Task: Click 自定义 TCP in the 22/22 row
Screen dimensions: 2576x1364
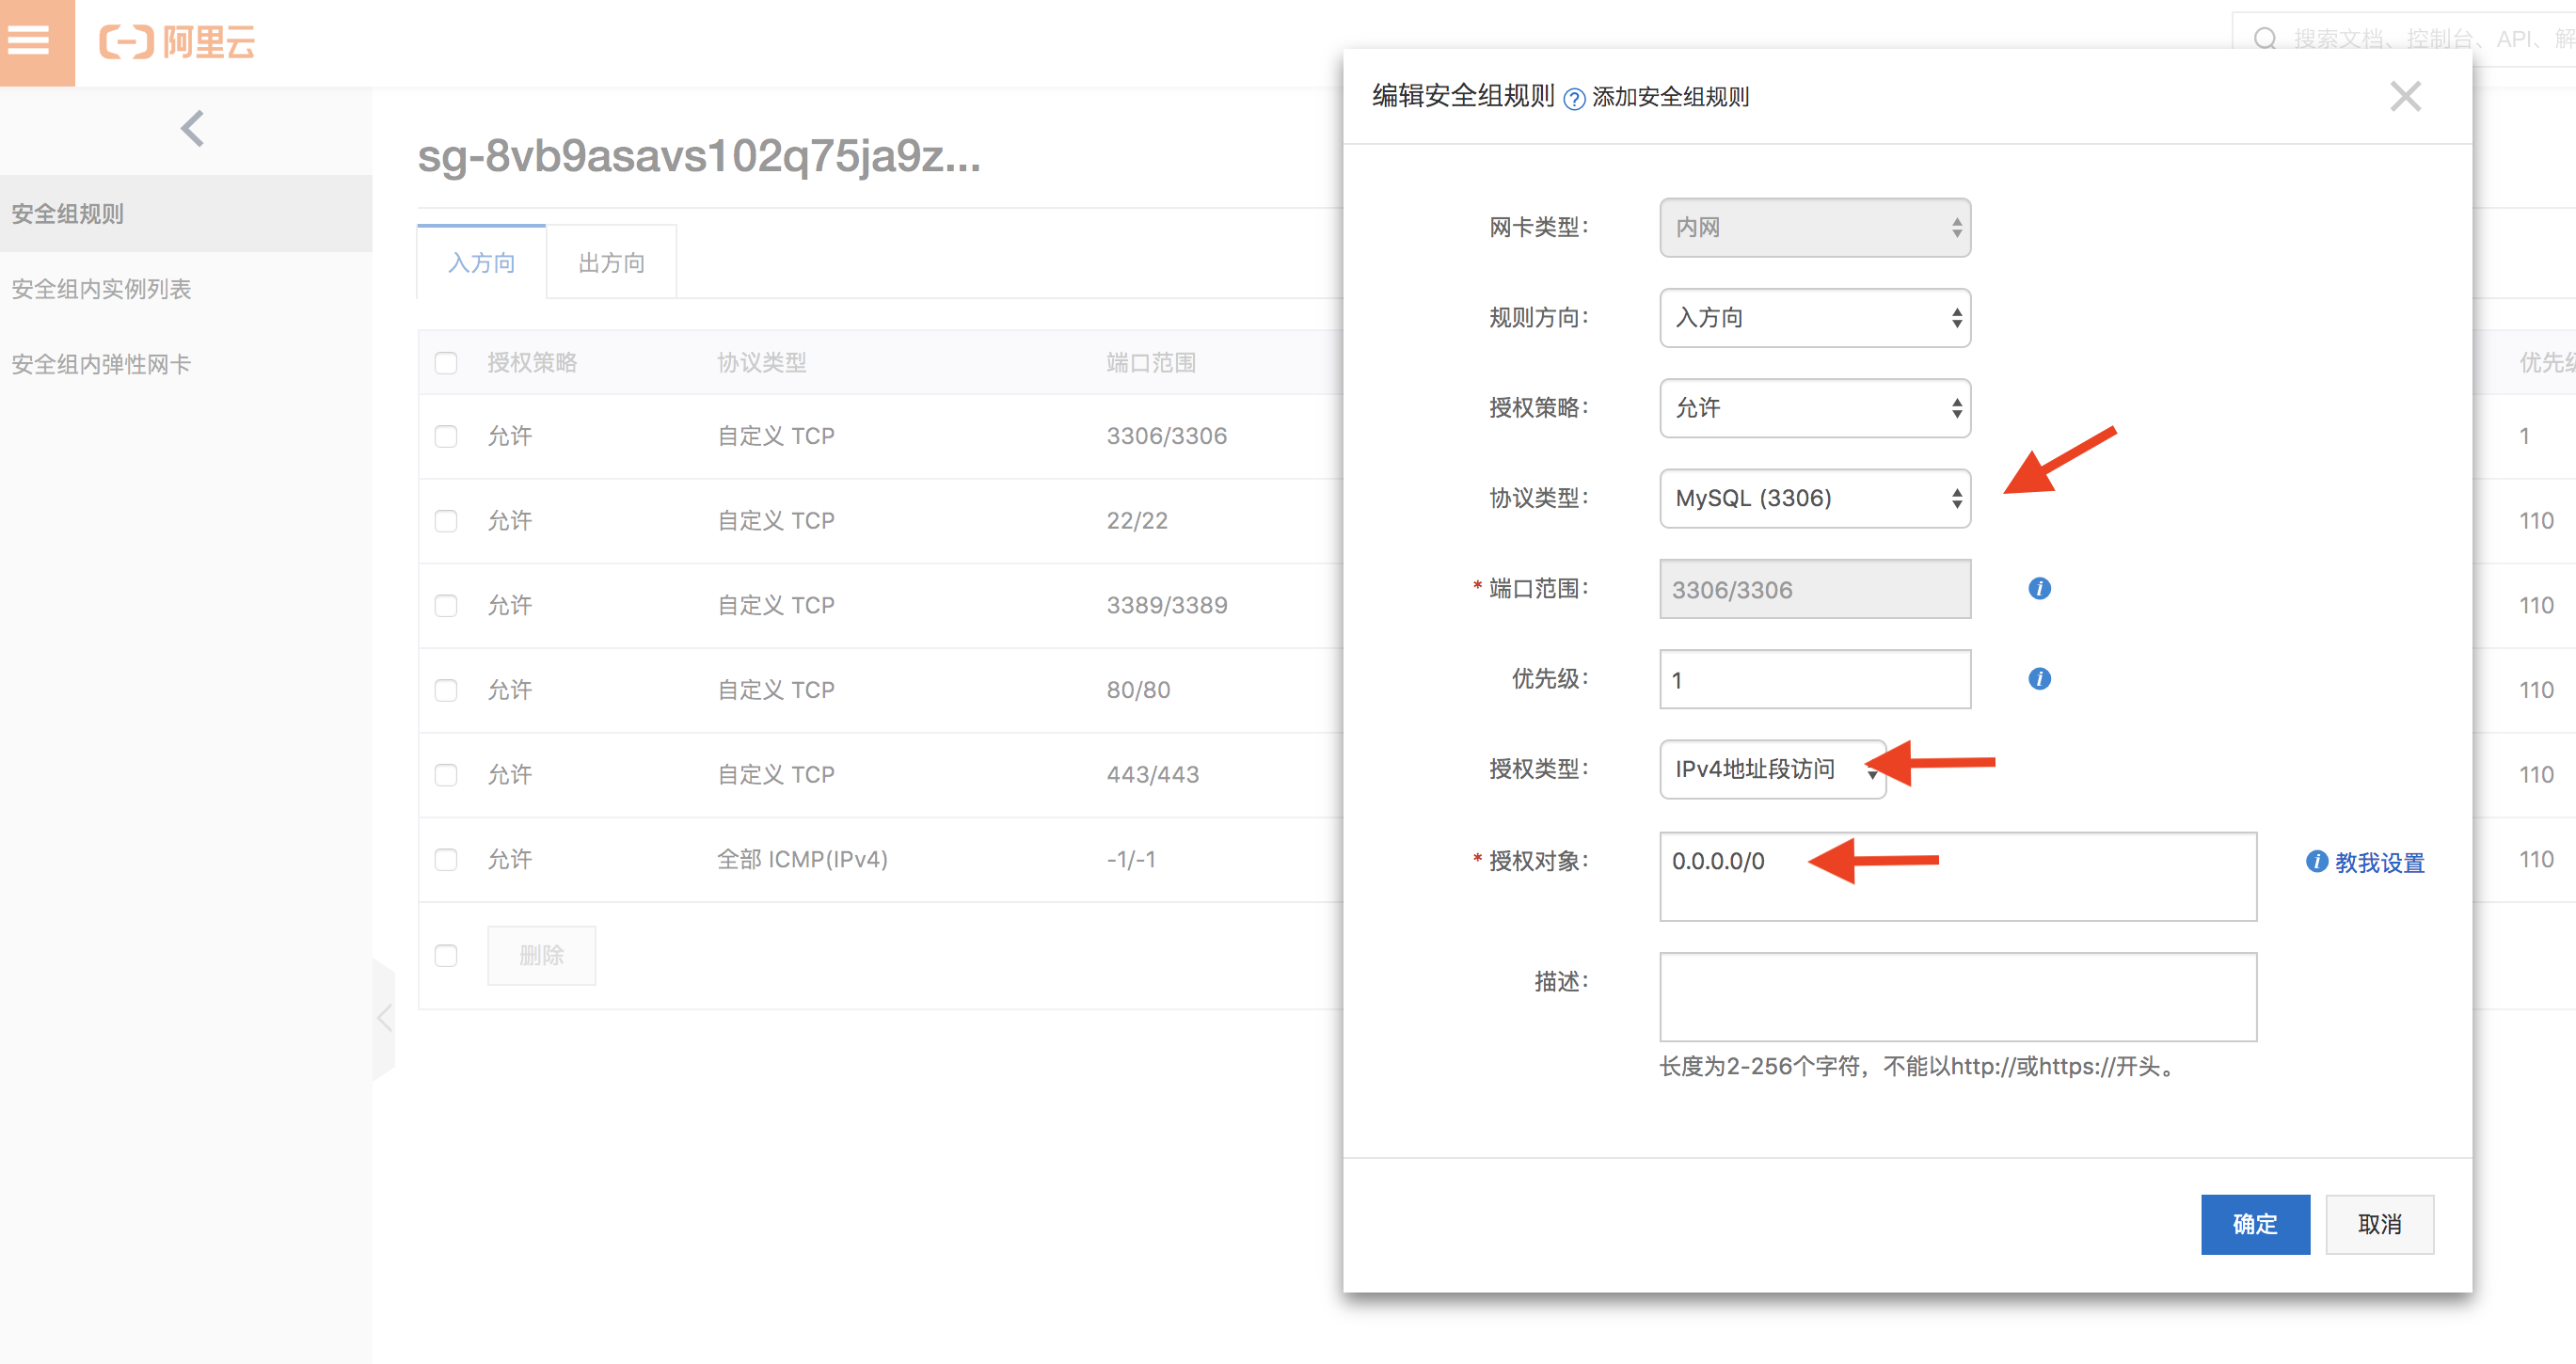Action: (x=775, y=521)
